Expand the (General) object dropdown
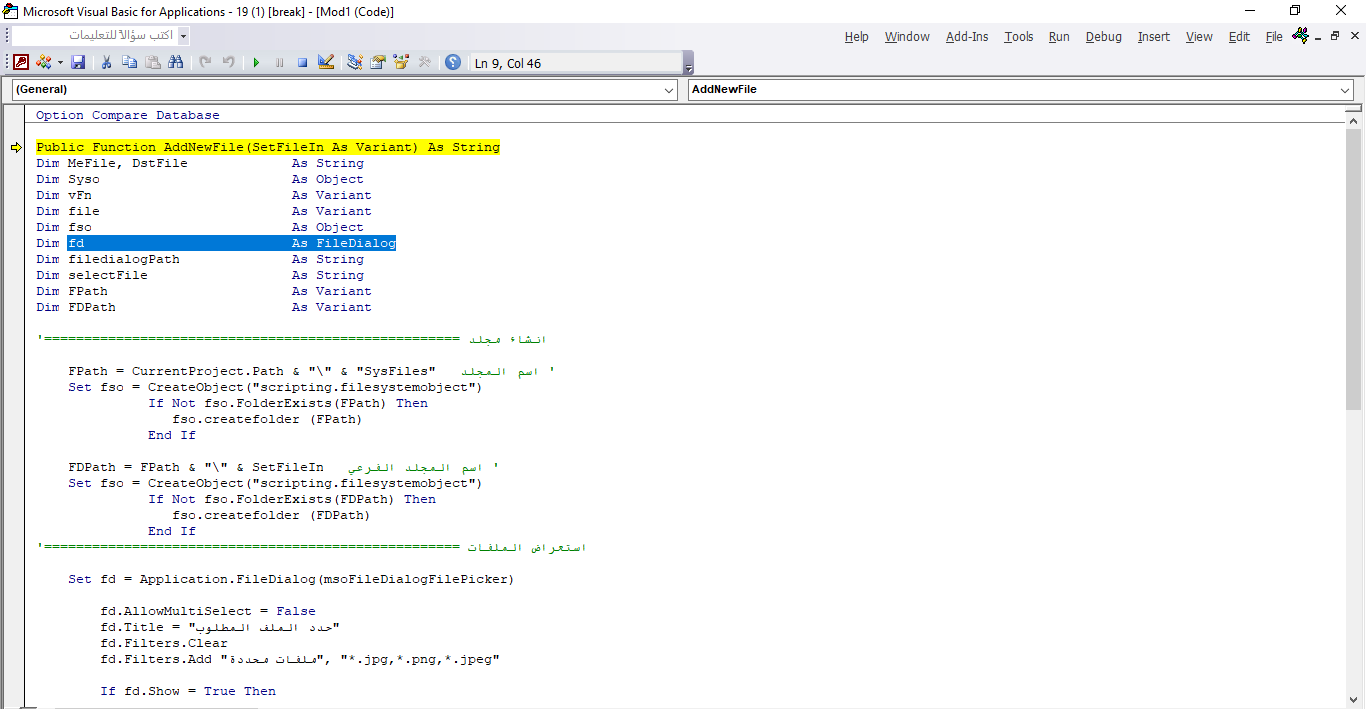The height and width of the screenshot is (709, 1366). [669, 90]
